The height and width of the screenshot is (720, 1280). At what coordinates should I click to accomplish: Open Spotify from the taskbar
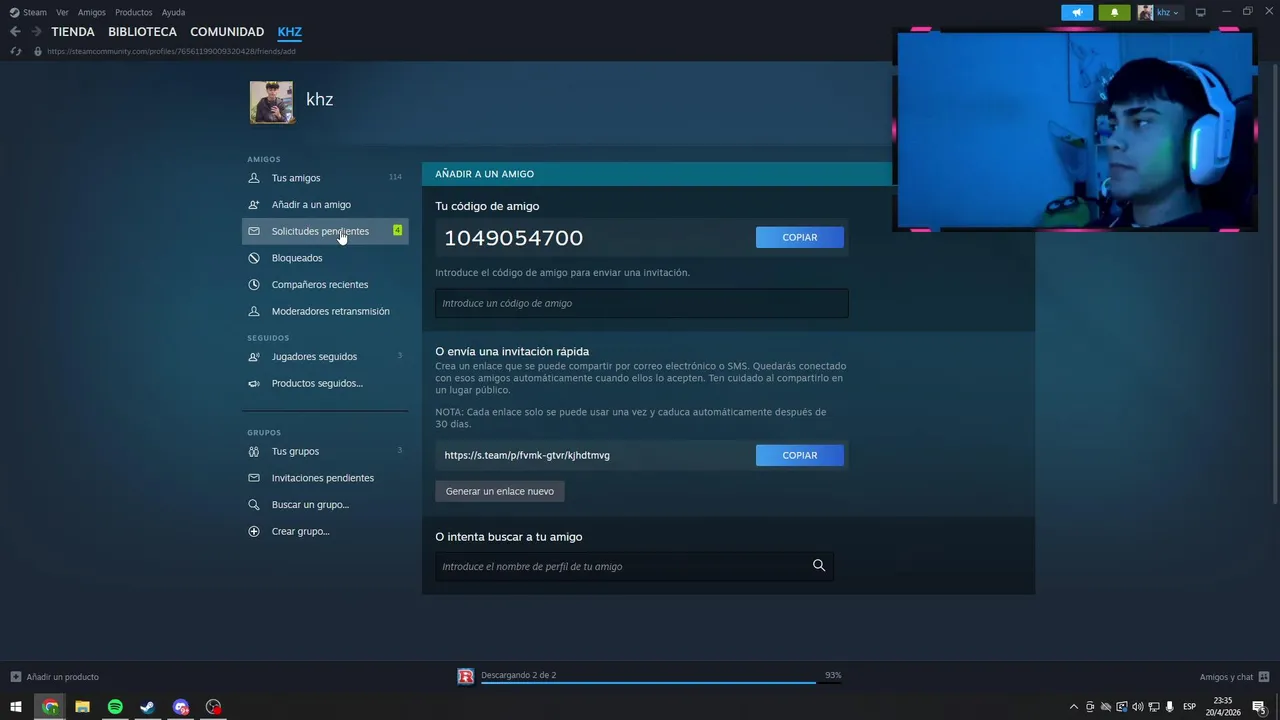115,707
